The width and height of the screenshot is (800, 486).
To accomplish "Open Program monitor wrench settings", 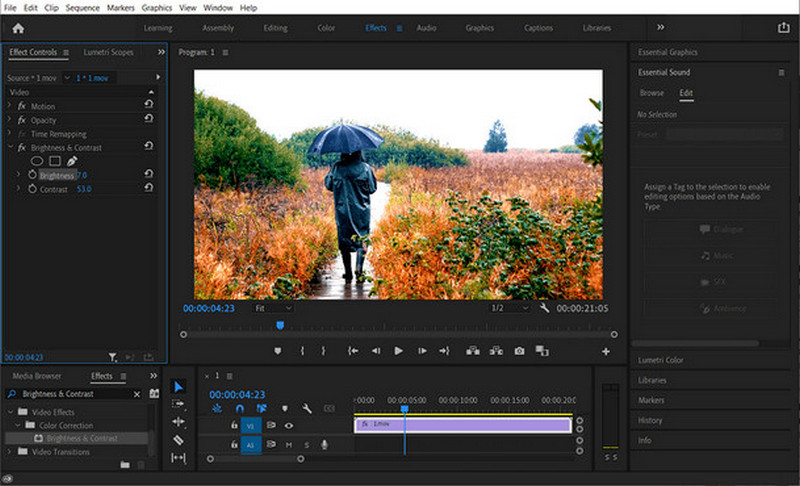I will 544,308.
